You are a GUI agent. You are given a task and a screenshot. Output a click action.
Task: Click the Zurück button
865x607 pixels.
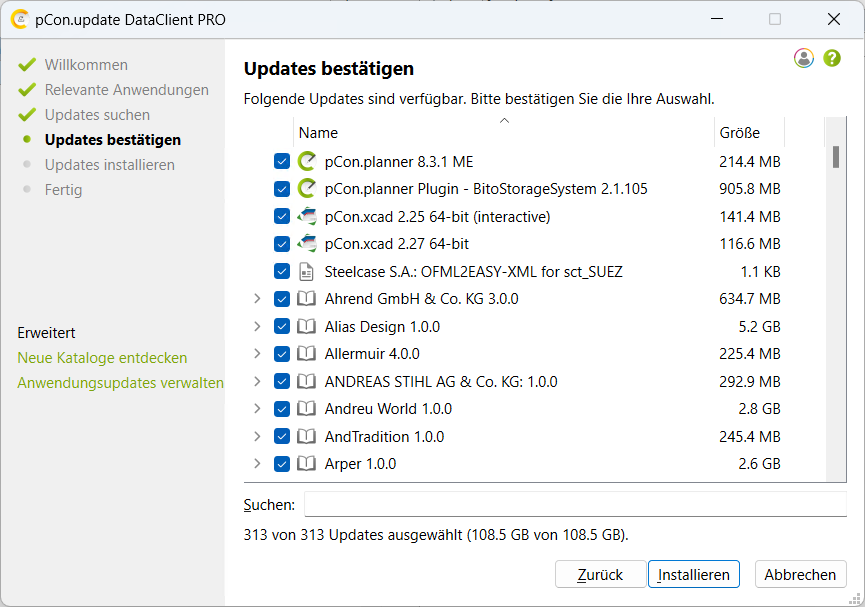point(600,574)
